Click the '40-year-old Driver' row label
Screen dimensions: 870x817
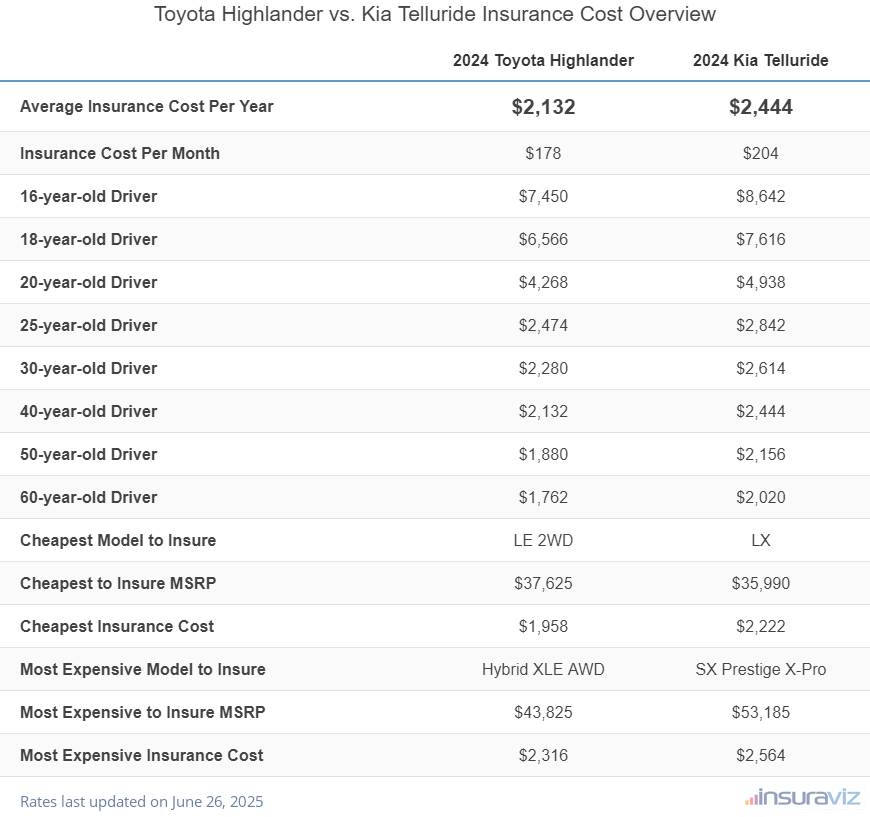[88, 411]
